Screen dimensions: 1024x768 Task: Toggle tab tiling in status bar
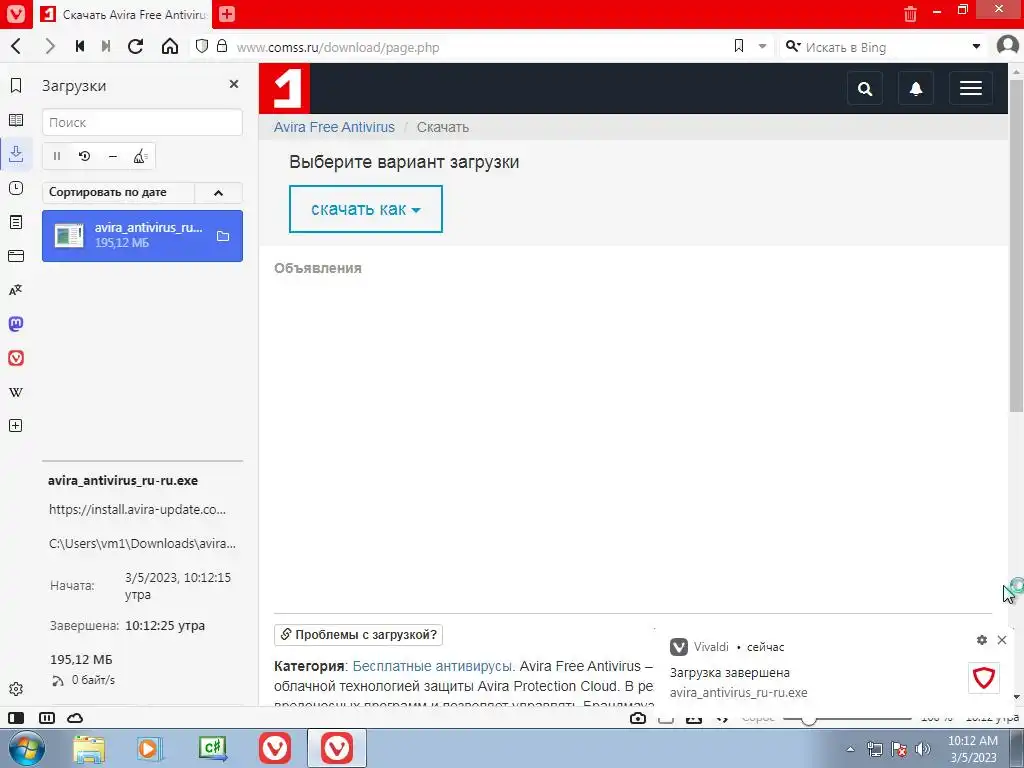tap(47, 718)
